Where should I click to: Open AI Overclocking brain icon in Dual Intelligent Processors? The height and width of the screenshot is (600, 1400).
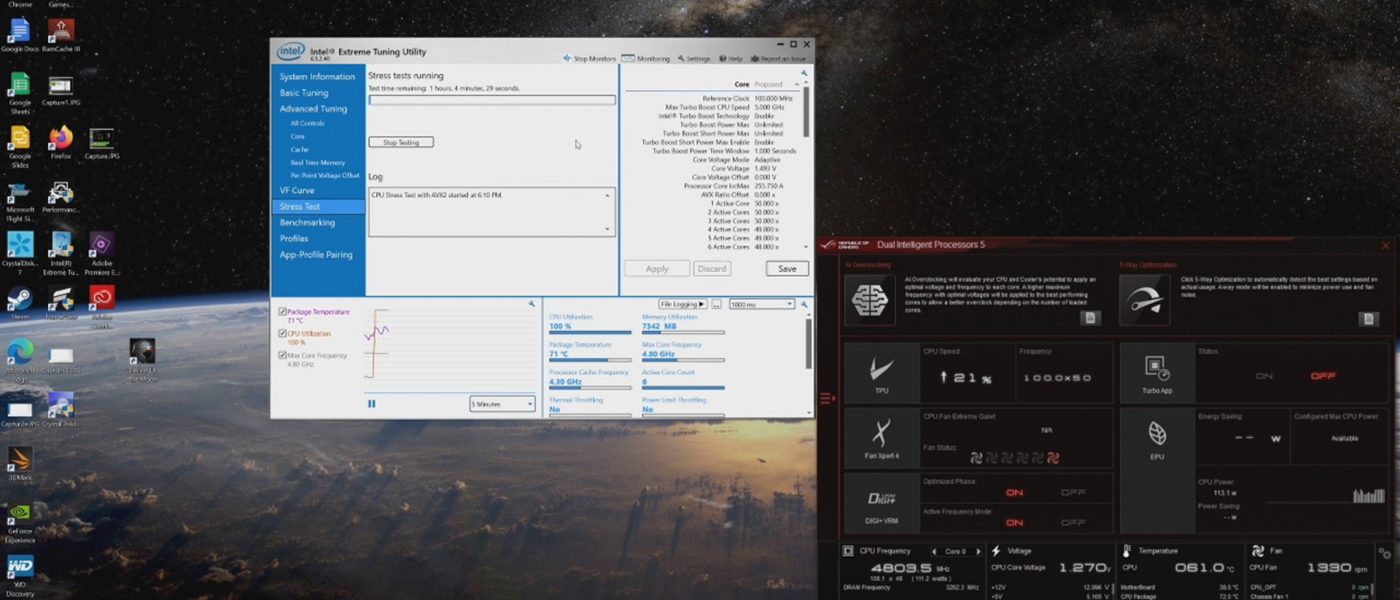pos(869,299)
